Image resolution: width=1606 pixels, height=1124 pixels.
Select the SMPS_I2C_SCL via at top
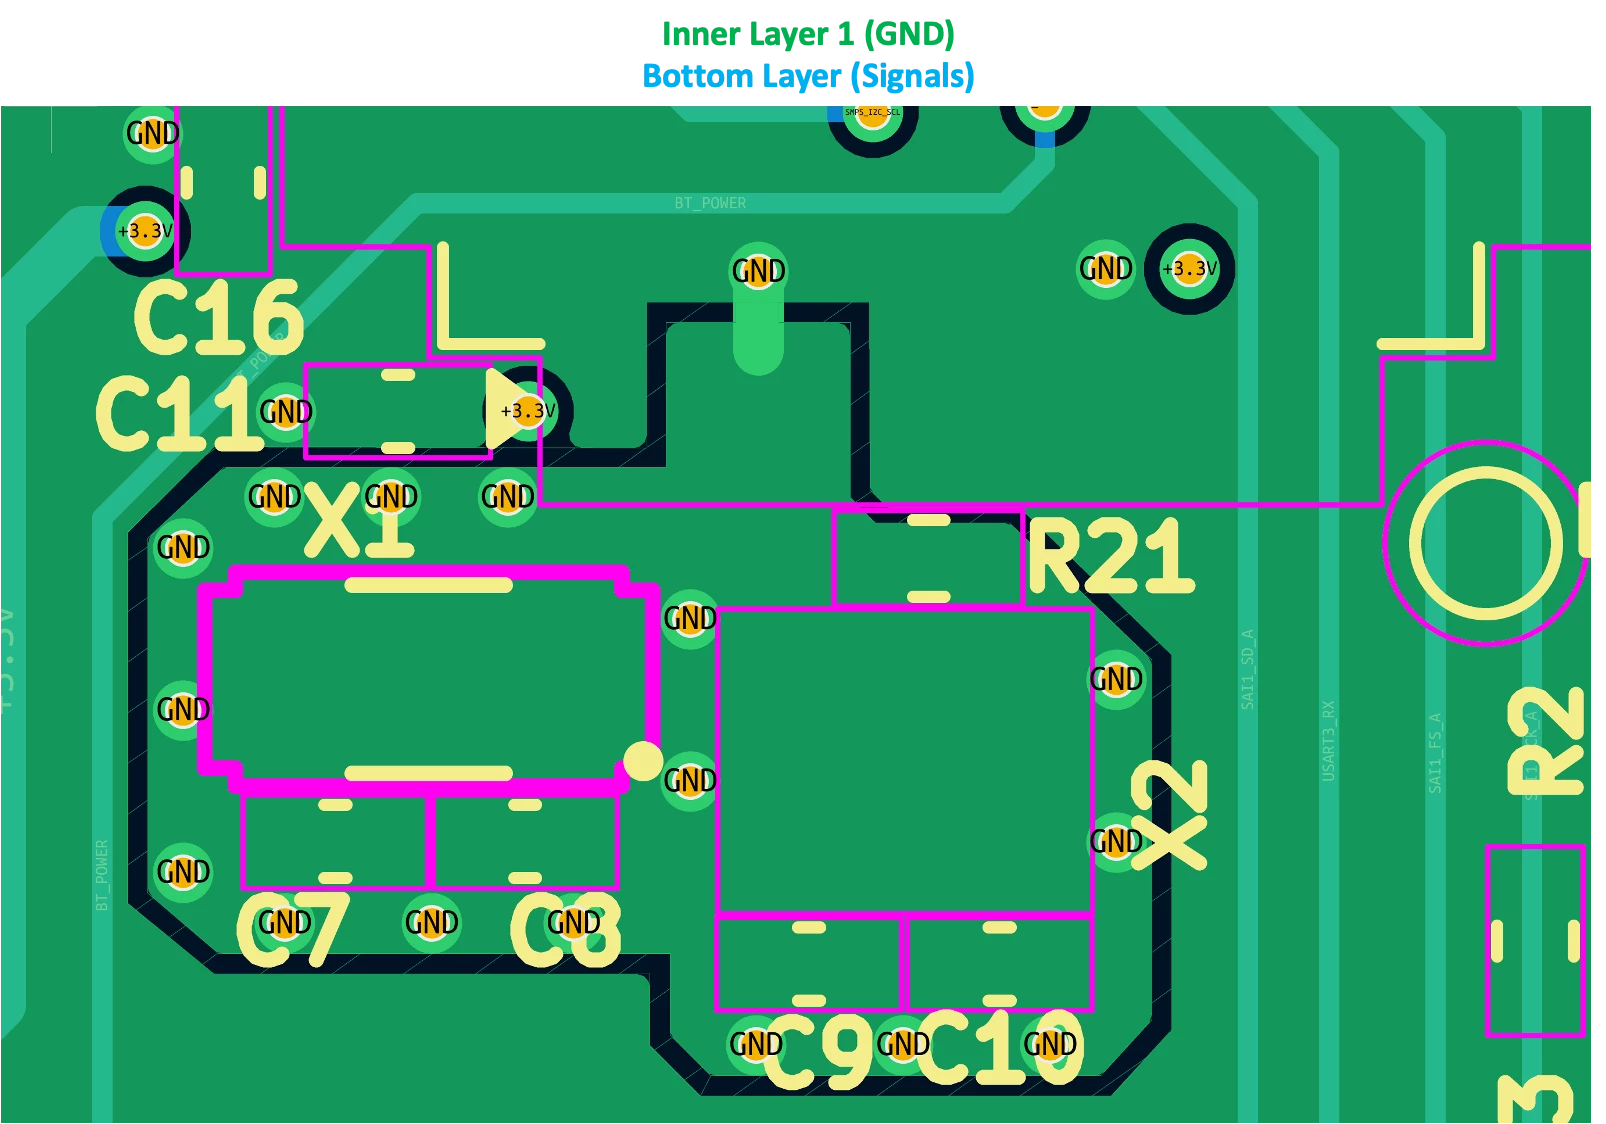click(x=873, y=113)
